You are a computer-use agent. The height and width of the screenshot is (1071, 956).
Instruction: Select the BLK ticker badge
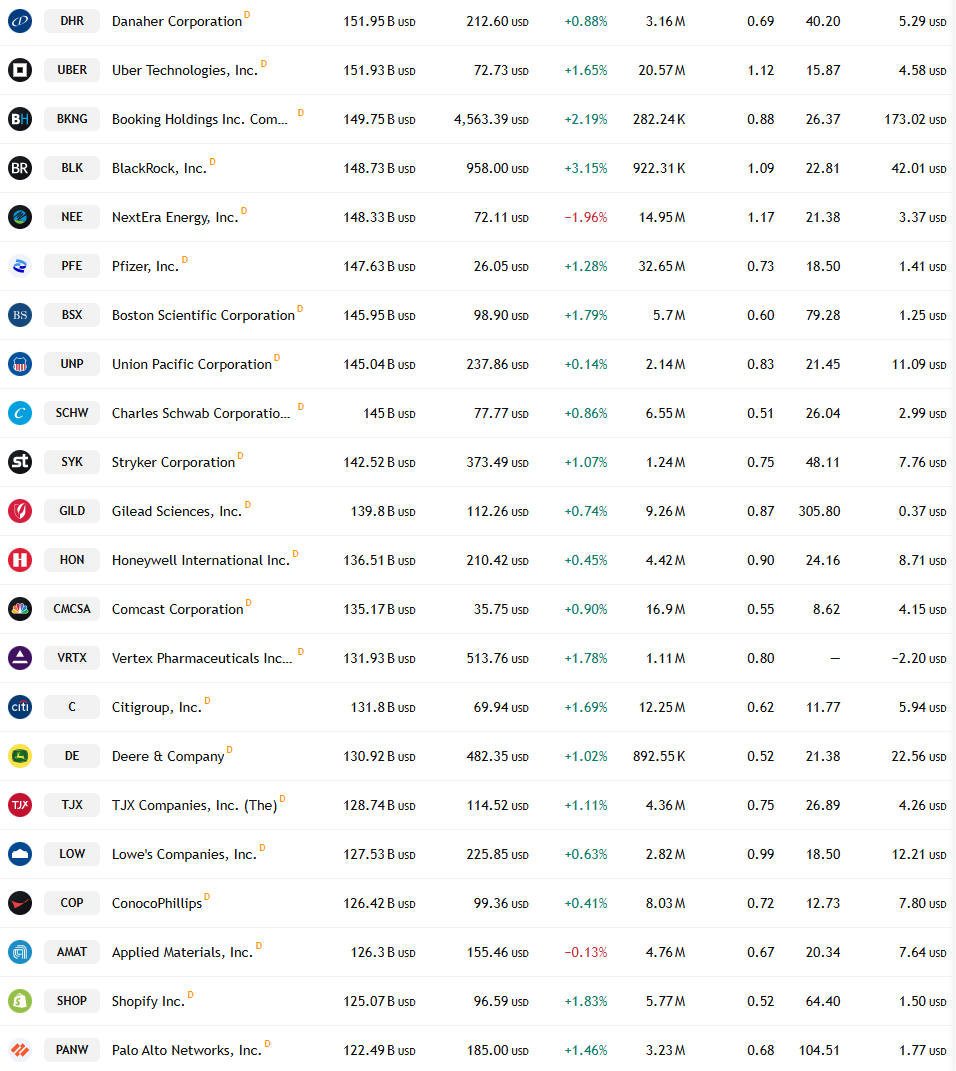pyautogui.click(x=72, y=168)
